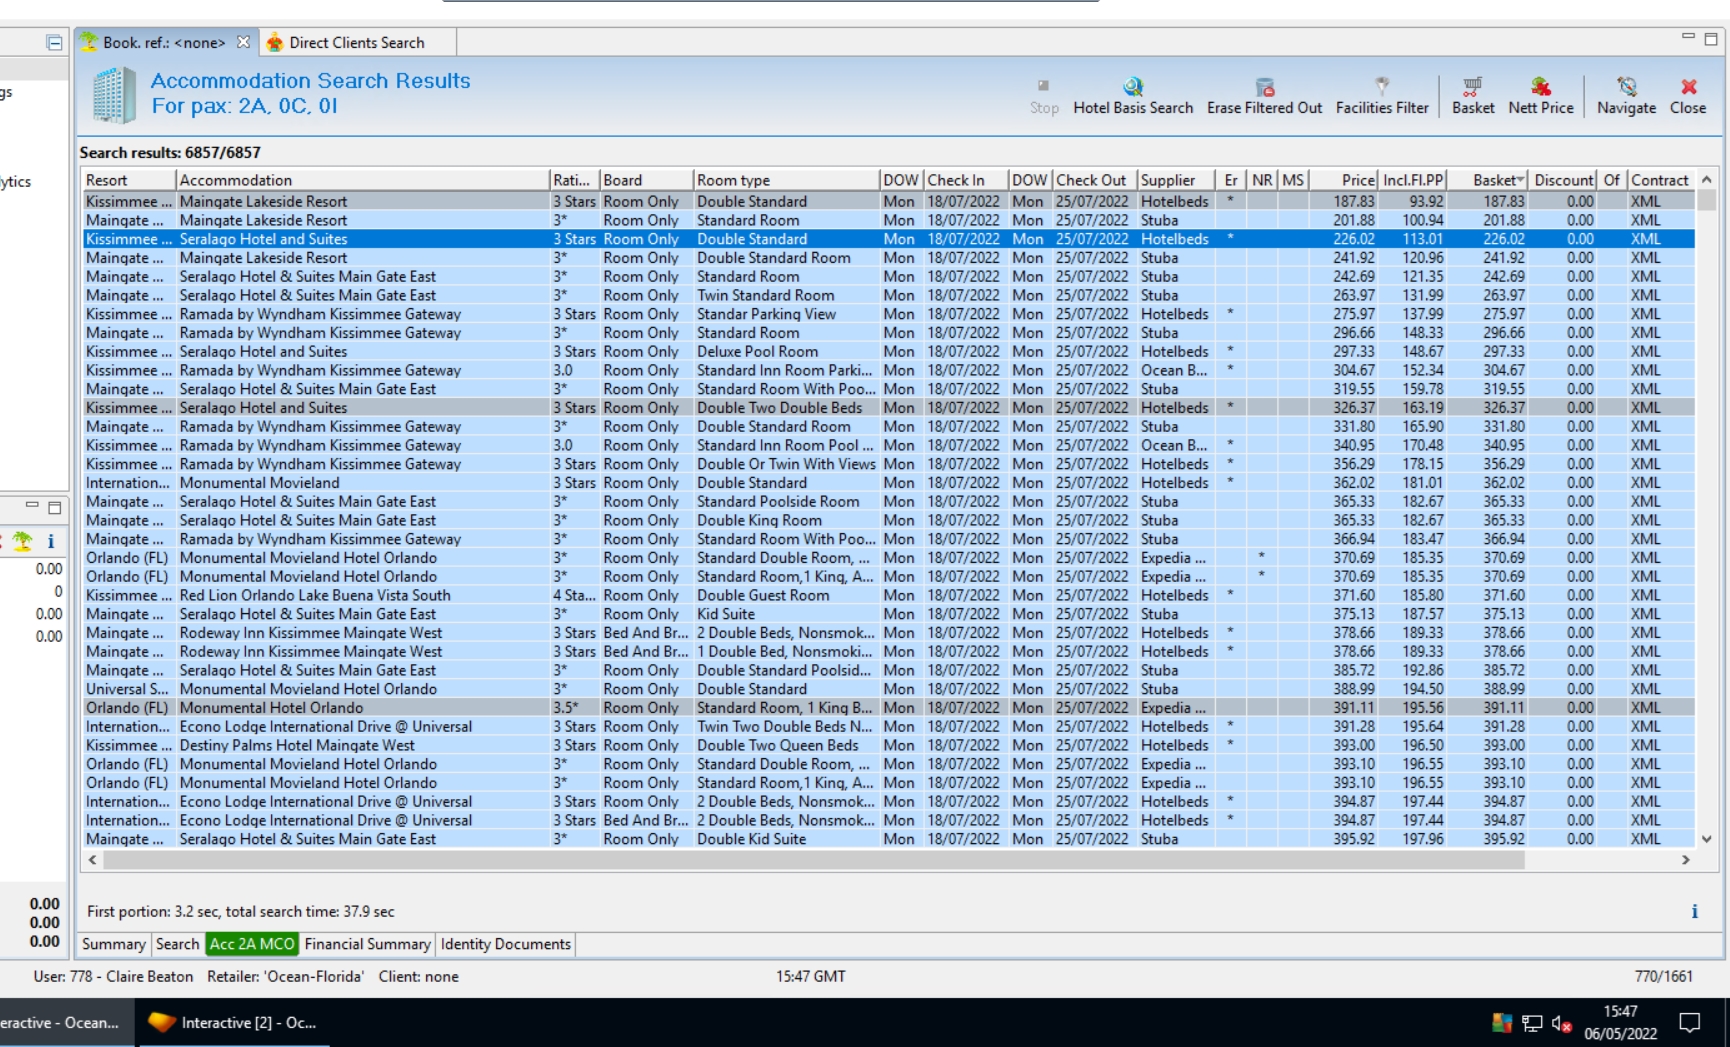Click the vertical scrollbar down arrow
The image size is (1730, 1047).
(1706, 839)
